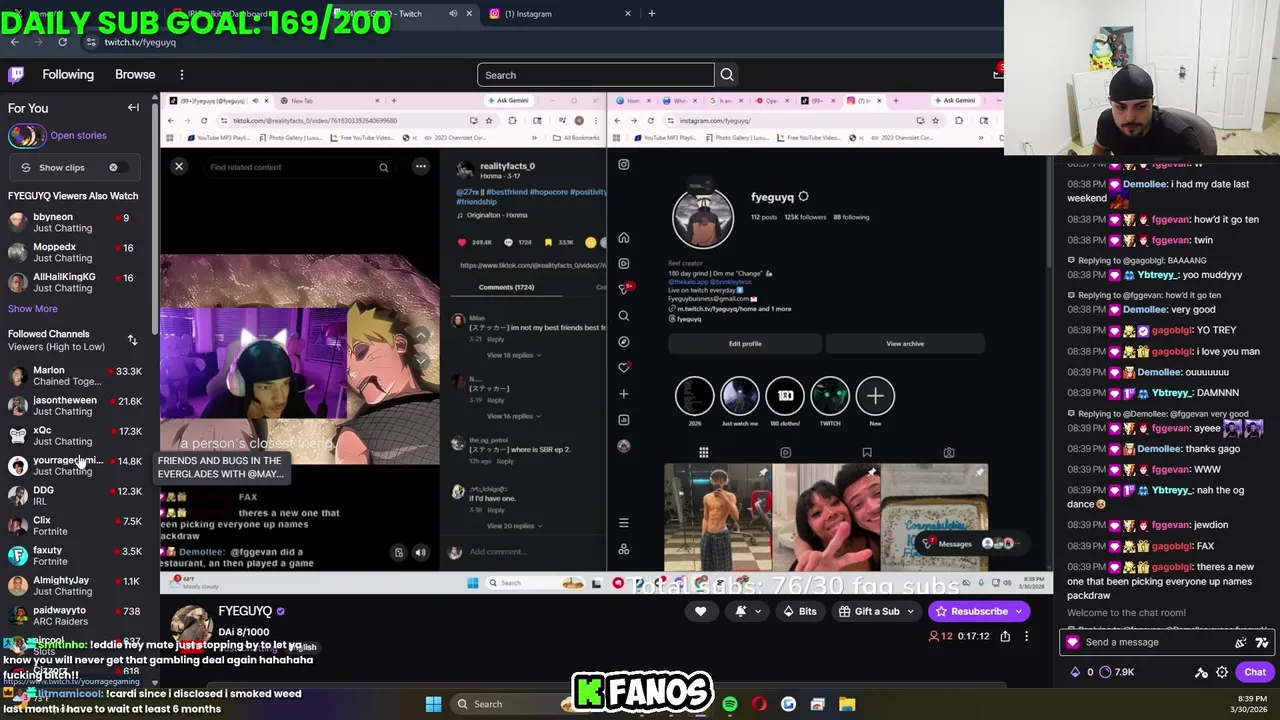The width and height of the screenshot is (1280, 720).
Task: Open Opera from the taskbar
Action: [759, 704]
